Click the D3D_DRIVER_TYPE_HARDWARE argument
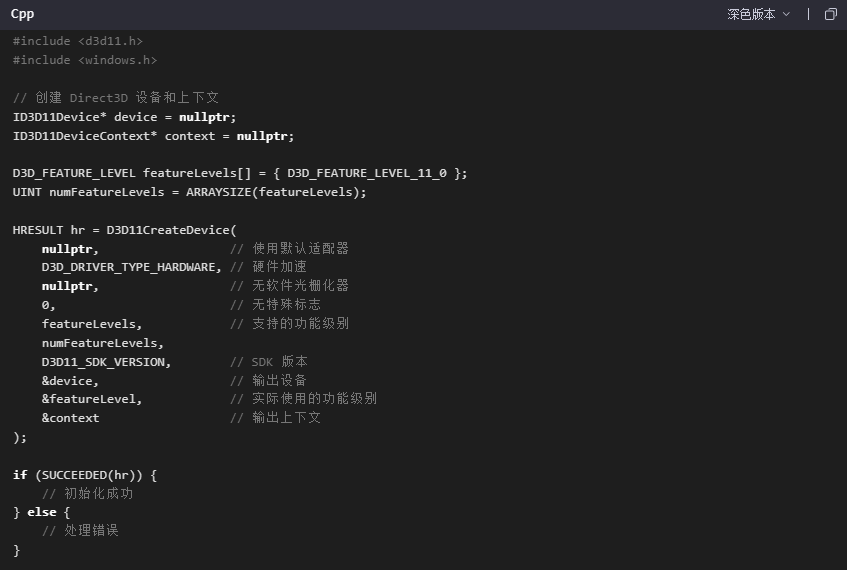 pos(131,267)
